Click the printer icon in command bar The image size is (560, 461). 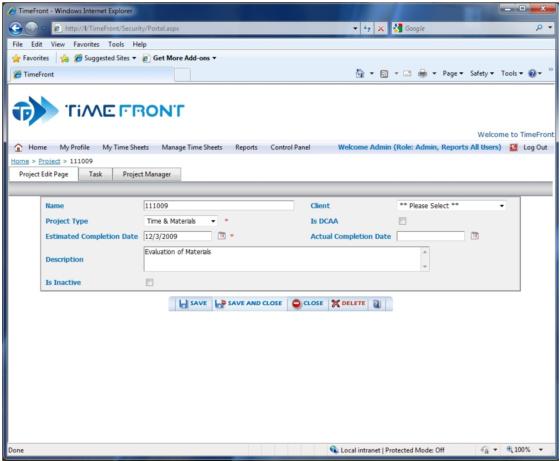[x=422, y=74]
